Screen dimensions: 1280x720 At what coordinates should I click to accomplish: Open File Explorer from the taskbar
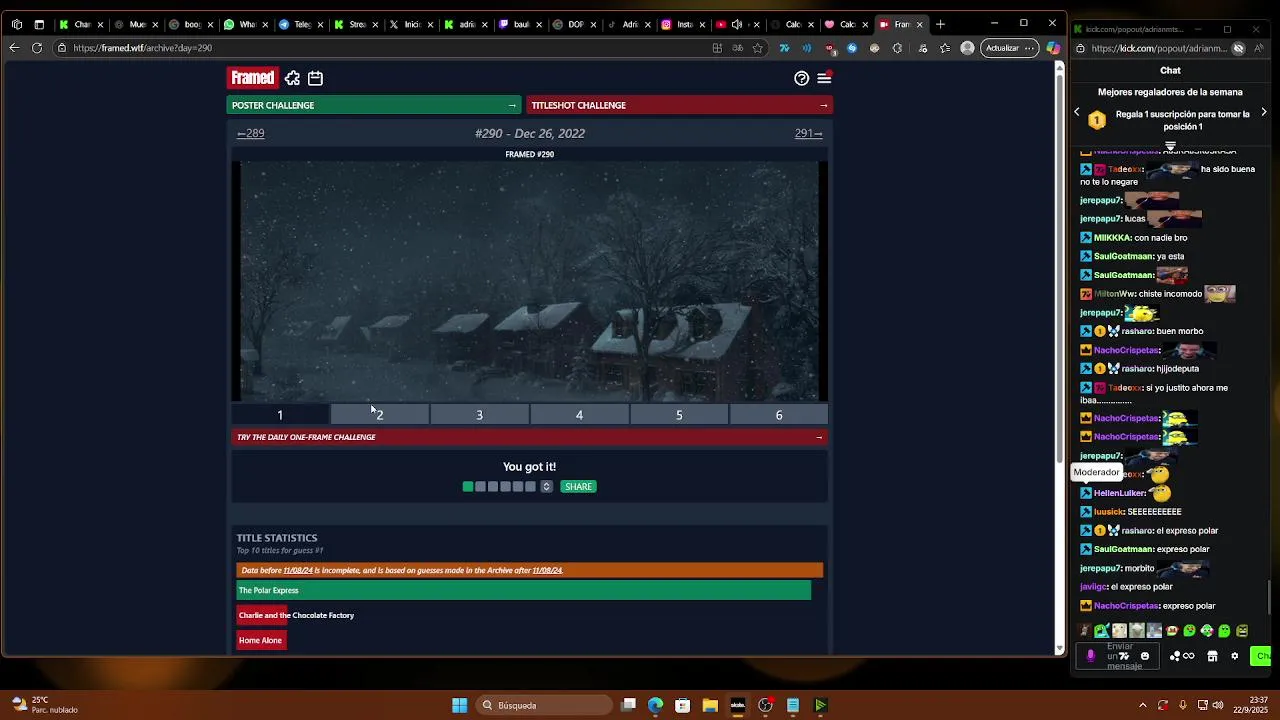click(x=710, y=705)
